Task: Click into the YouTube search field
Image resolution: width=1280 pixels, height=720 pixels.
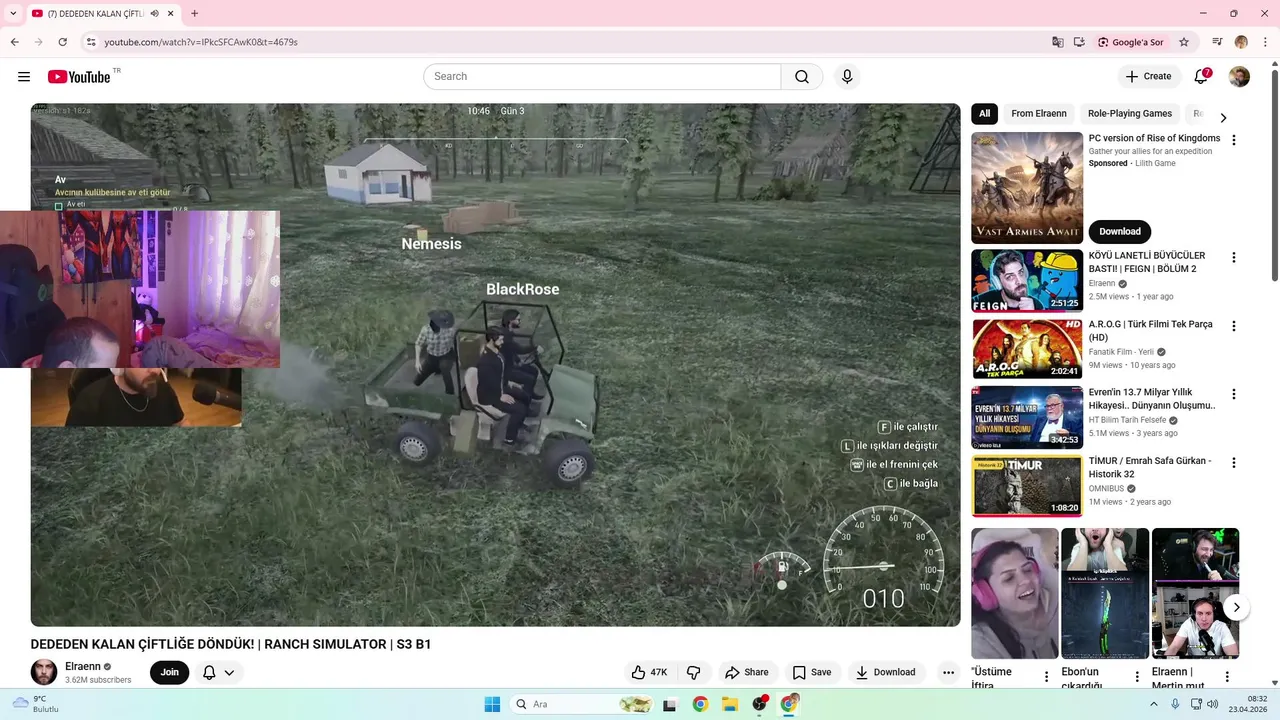Action: (x=602, y=76)
